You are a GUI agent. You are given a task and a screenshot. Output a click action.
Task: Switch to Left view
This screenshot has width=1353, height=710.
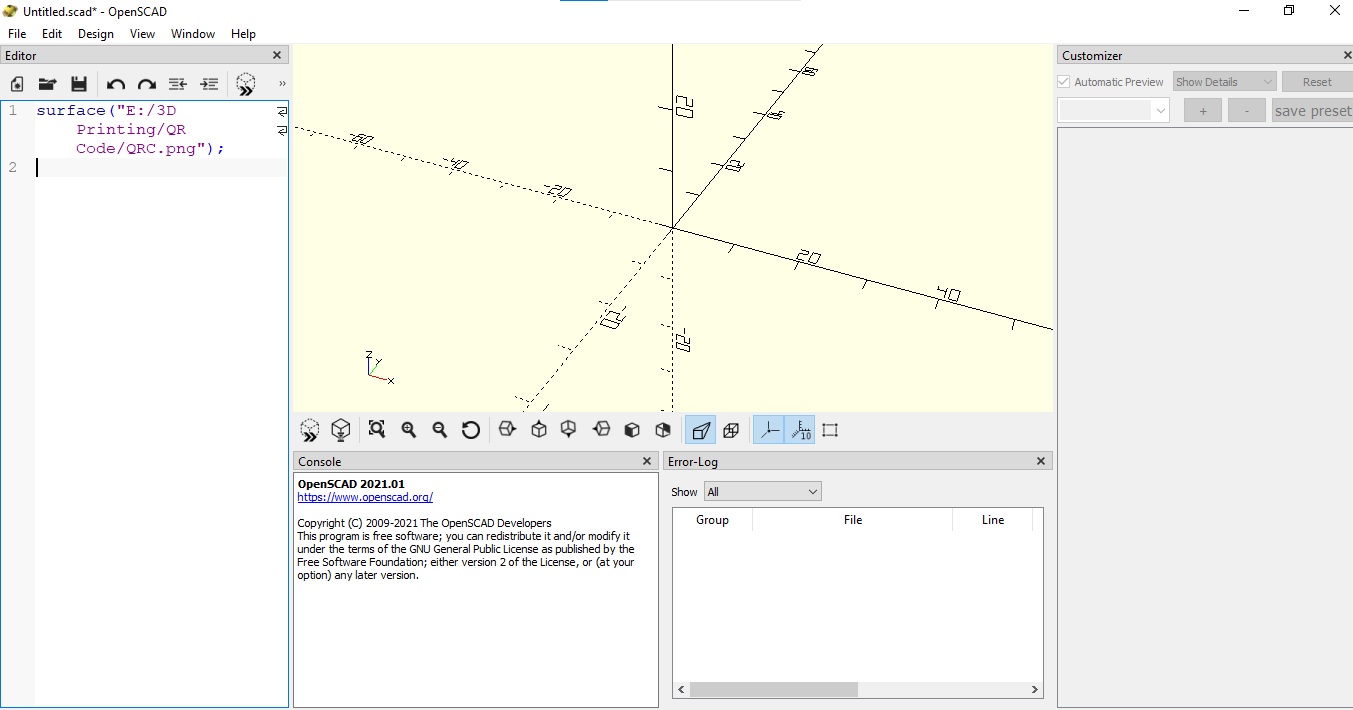pos(601,430)
